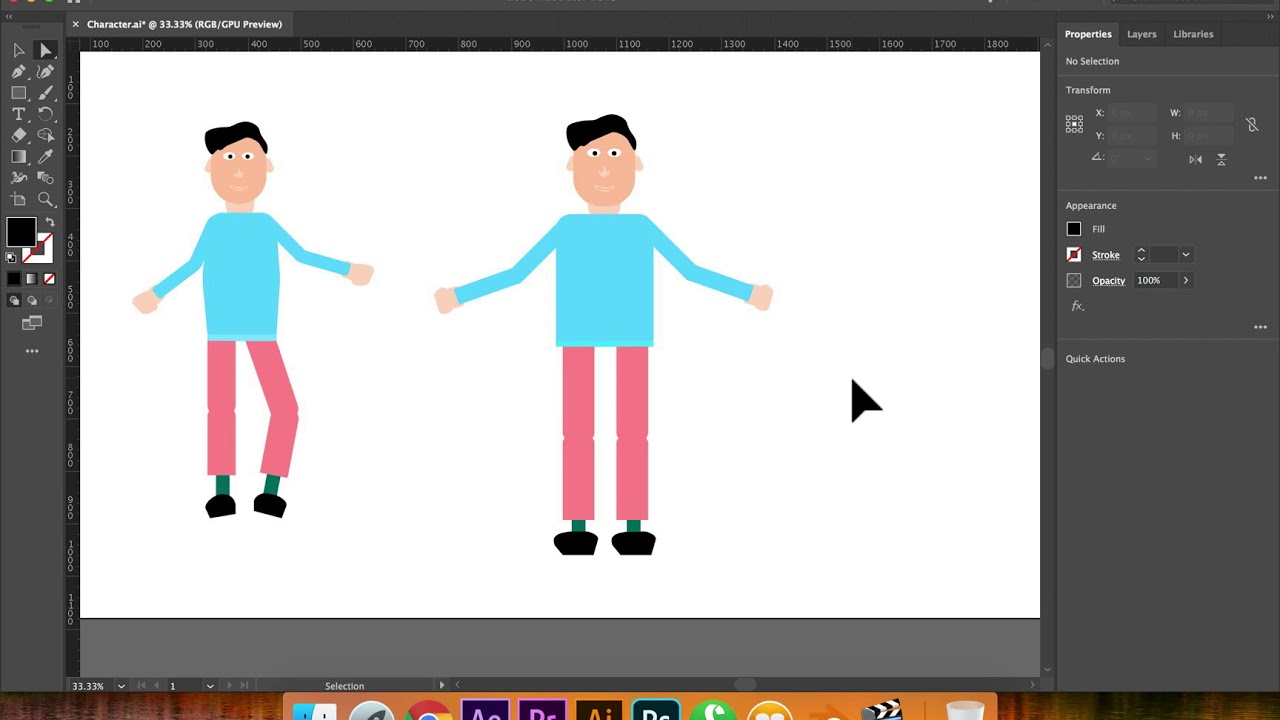Screen dimensions: 1280x720
Task: Set paint mode to Gradient
Action: [x=32, y=279]
